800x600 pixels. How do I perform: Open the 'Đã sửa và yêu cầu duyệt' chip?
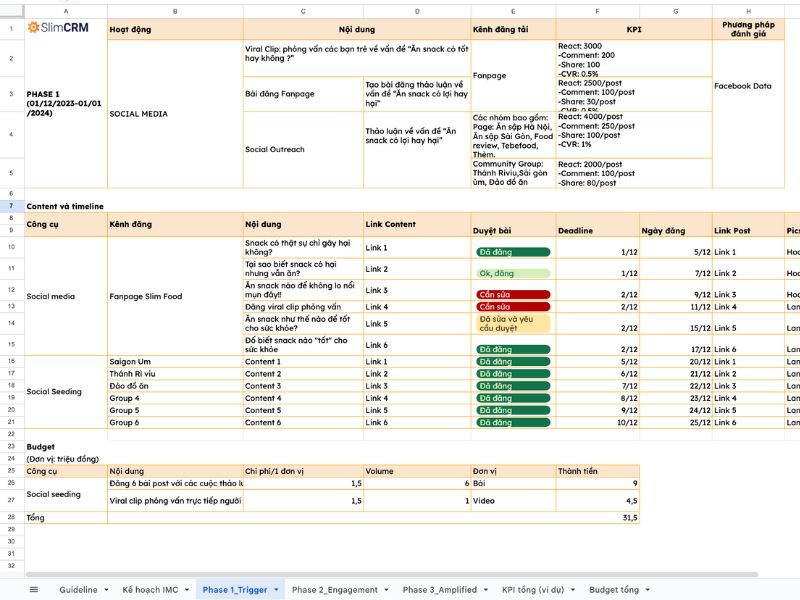(513, 324)
